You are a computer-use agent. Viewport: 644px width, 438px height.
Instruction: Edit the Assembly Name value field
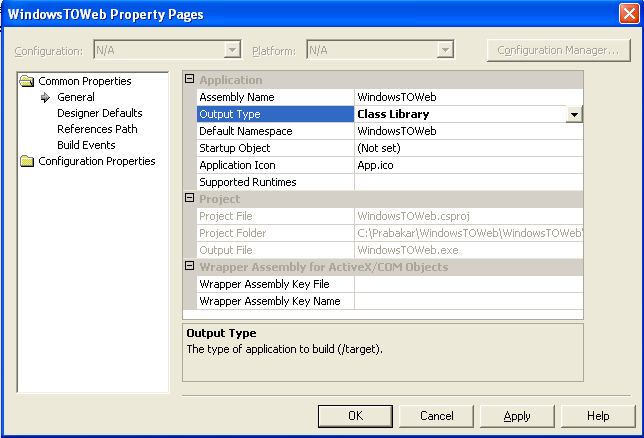pos(468,97)
